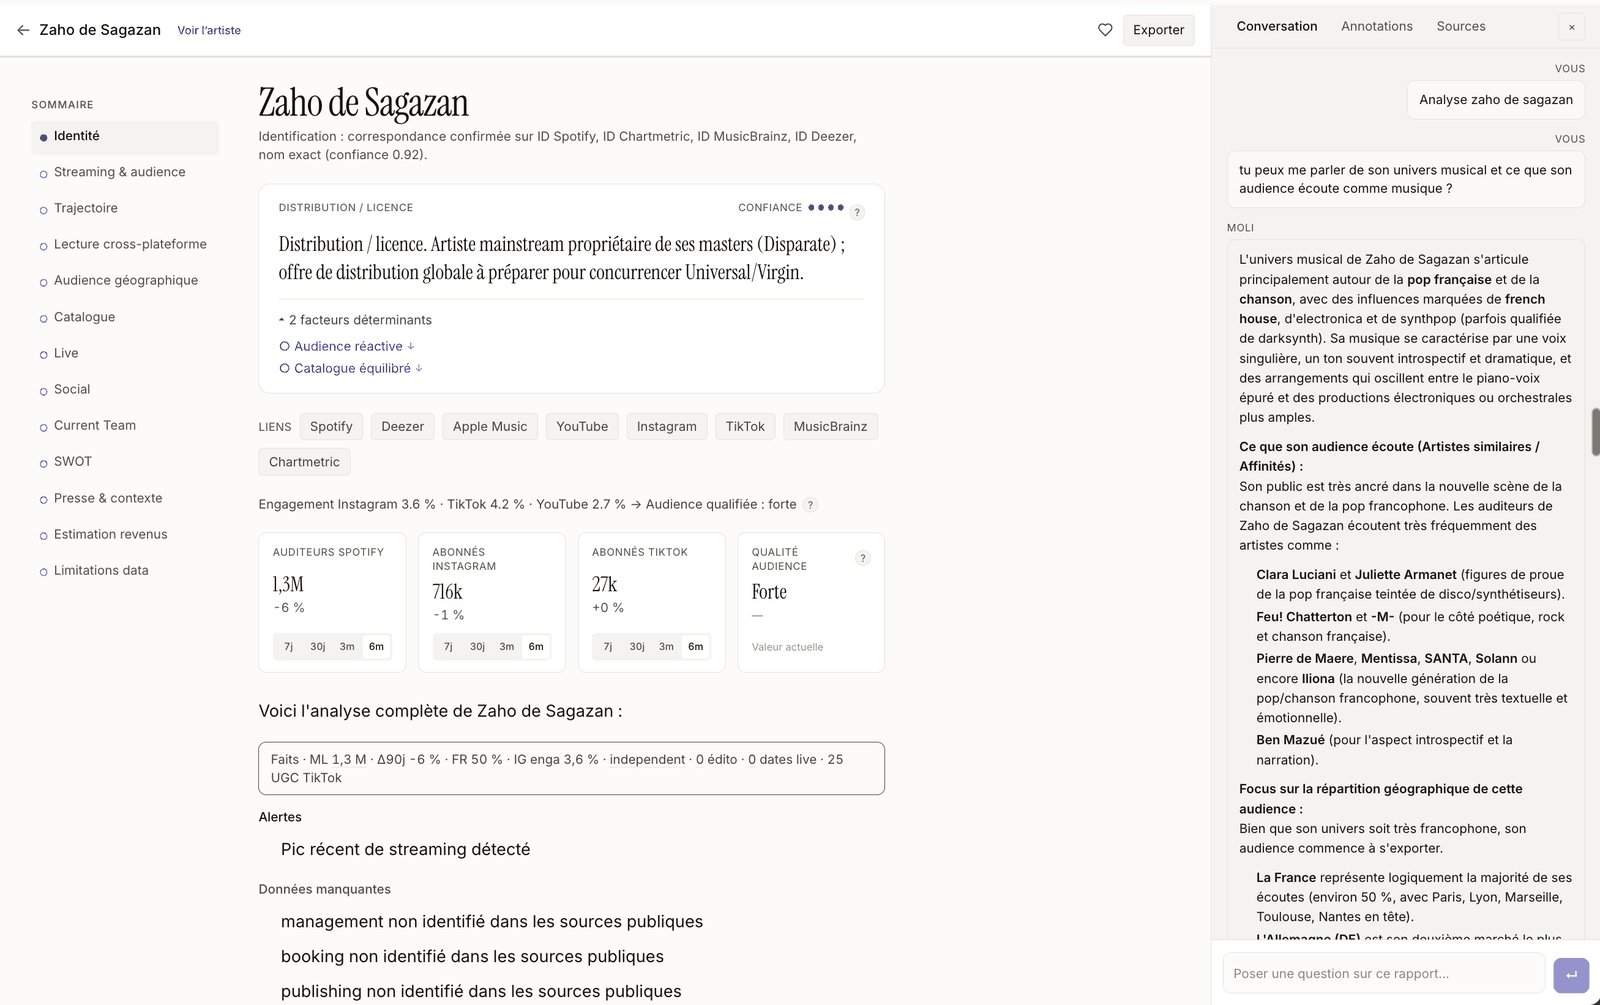This screenshot has height=1005, width=1600.
Task: Favorite the report with the heart icon
Action: (x=1105, y=30)
